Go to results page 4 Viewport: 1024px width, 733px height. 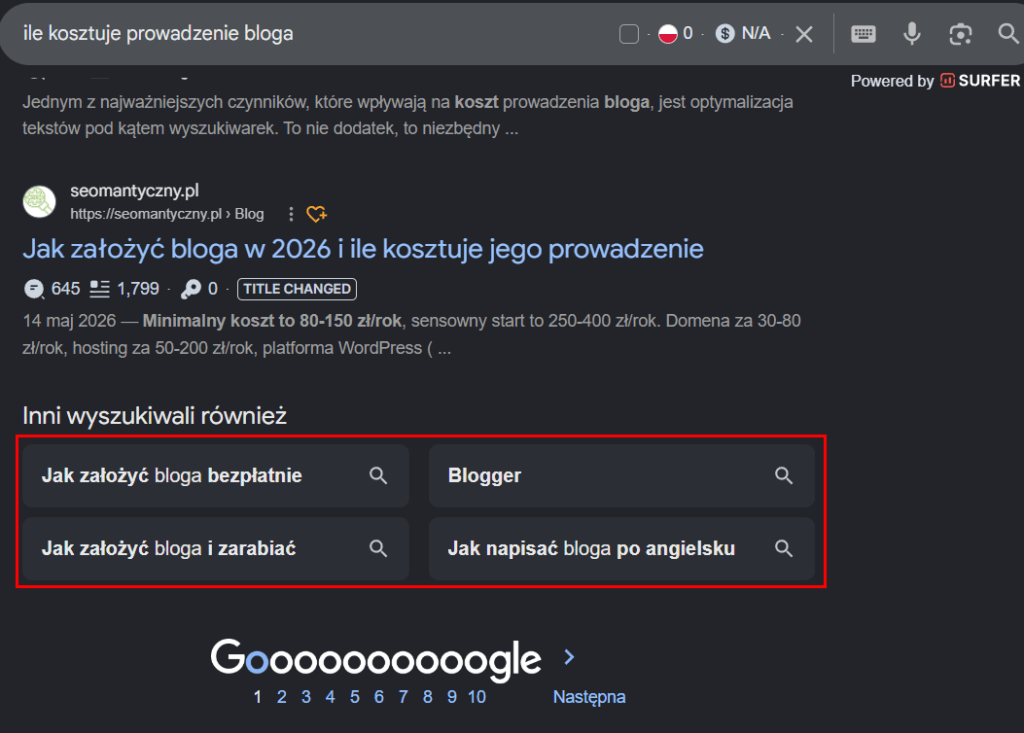[330, 697]
